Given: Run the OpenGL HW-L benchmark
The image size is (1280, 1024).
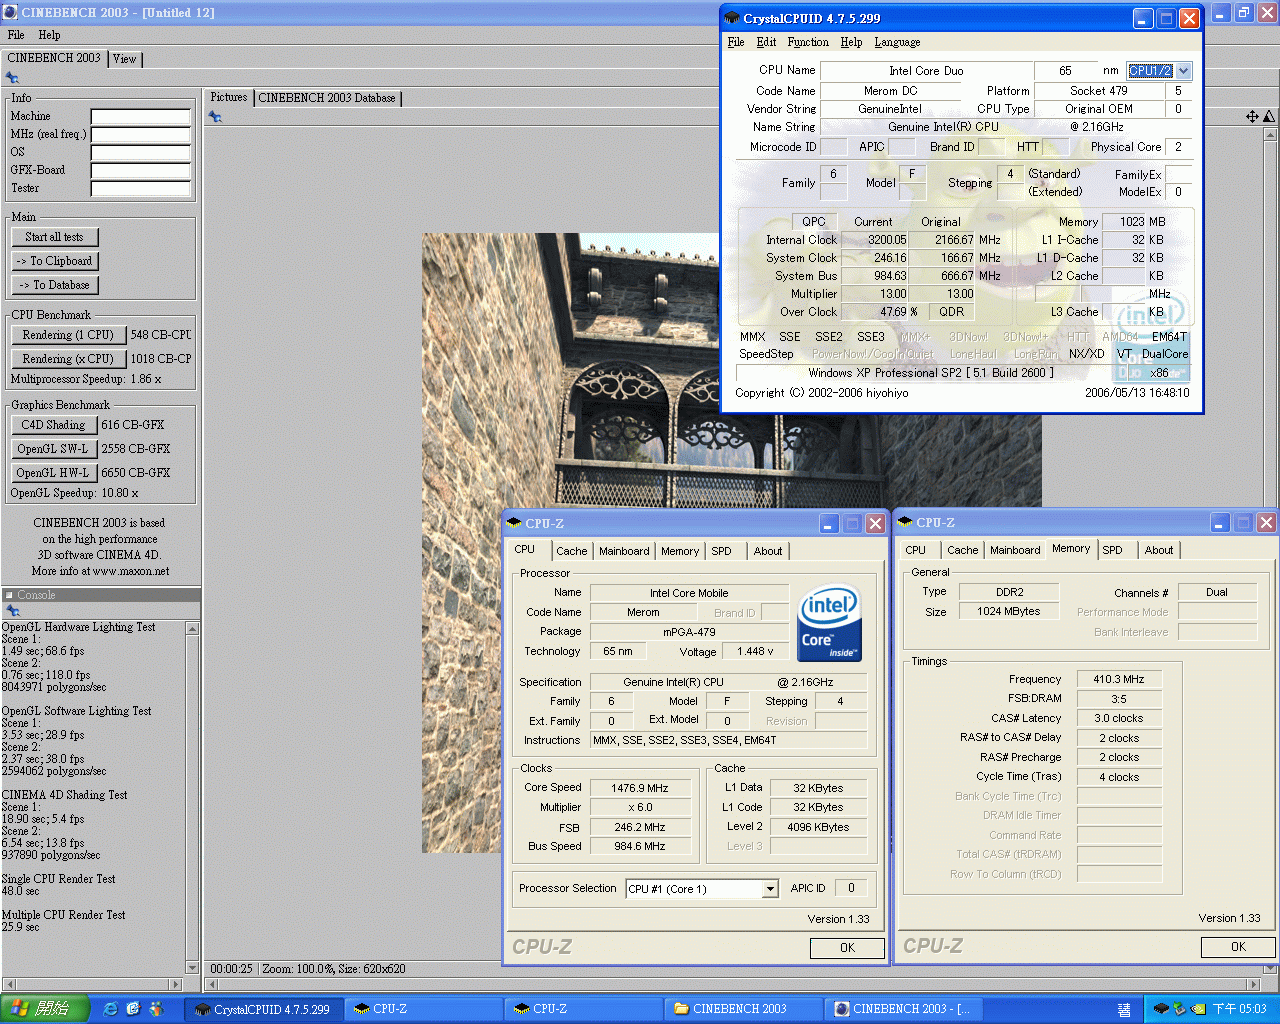Looking at the screenshot, I should pos(54,473).
